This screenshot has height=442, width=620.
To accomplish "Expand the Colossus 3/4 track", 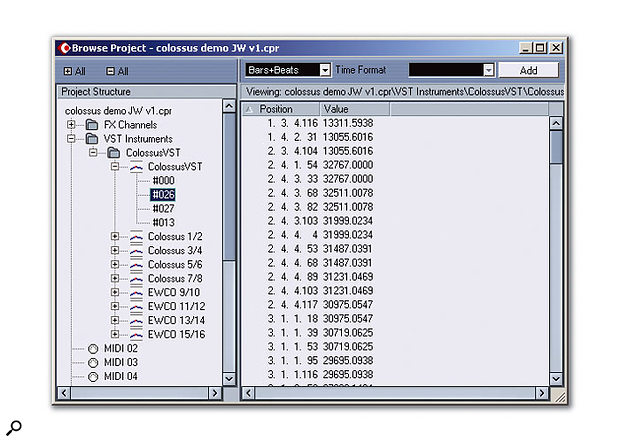I will tap(115, 250).
